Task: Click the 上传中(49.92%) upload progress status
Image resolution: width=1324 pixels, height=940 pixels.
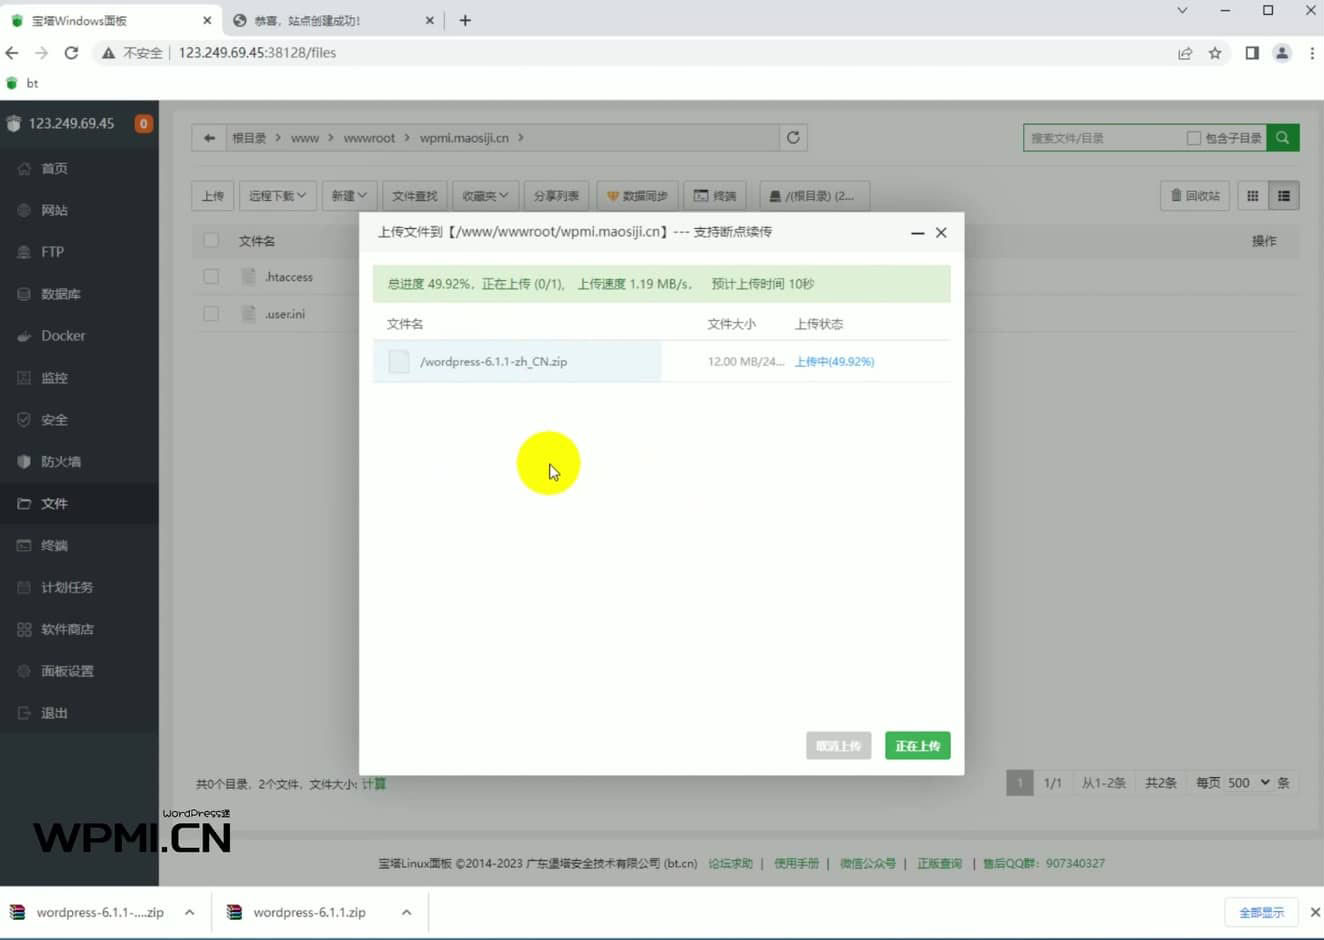Action: (x=834, y=361)
